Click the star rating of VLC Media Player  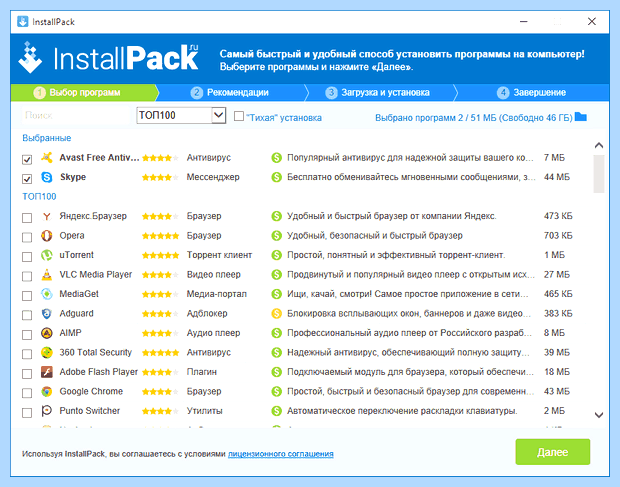click(x=161, y=275)
